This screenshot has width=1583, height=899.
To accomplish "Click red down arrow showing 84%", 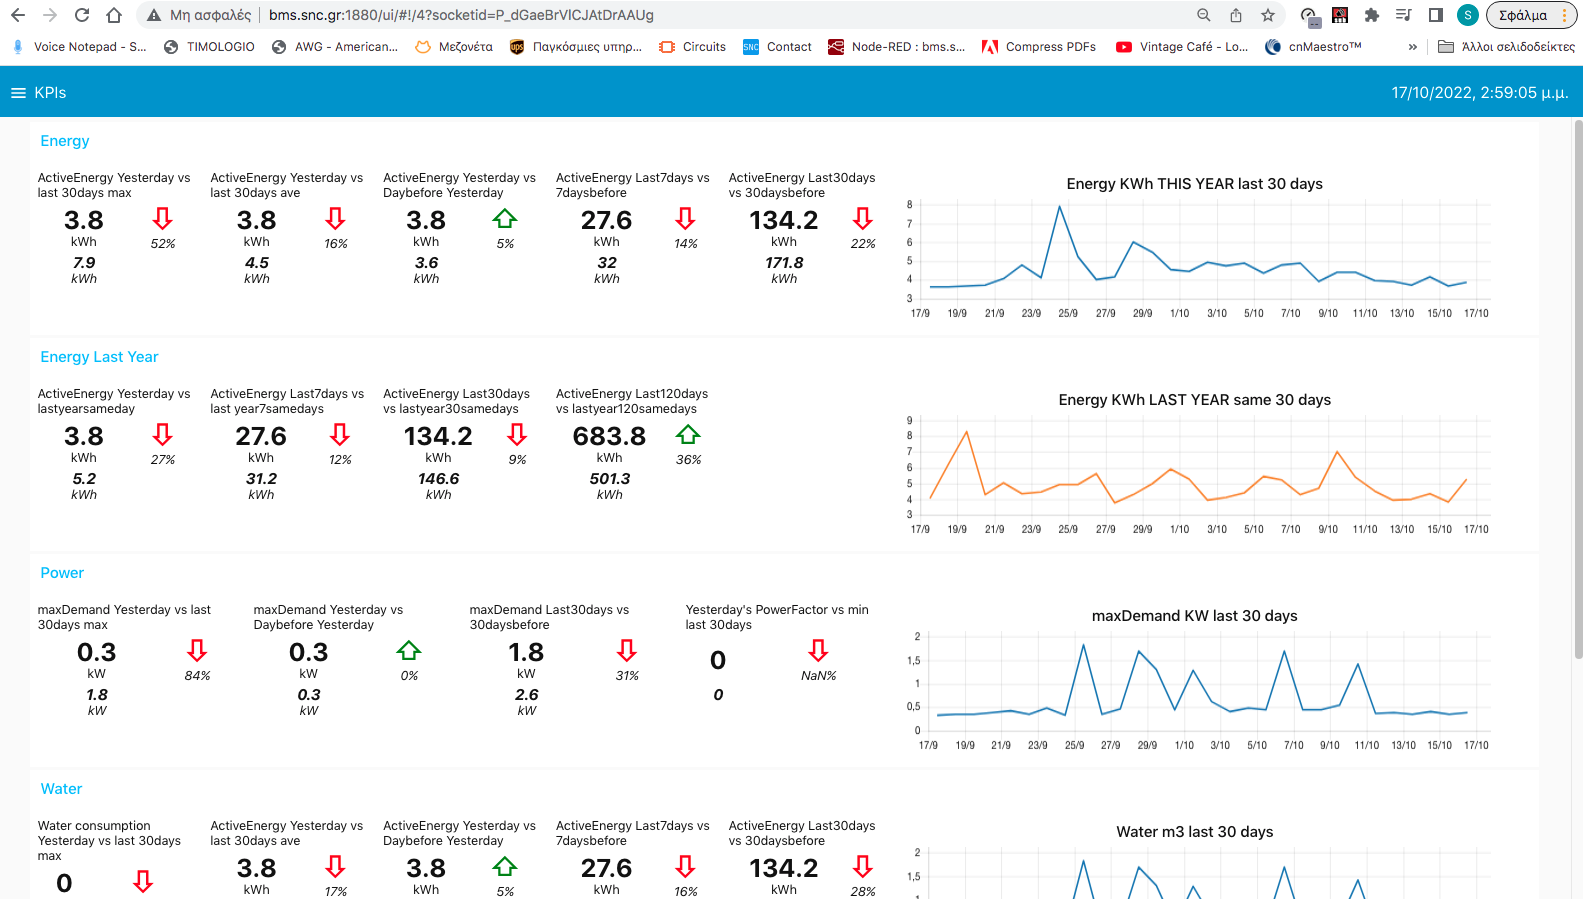I will [x=197, y=650].
